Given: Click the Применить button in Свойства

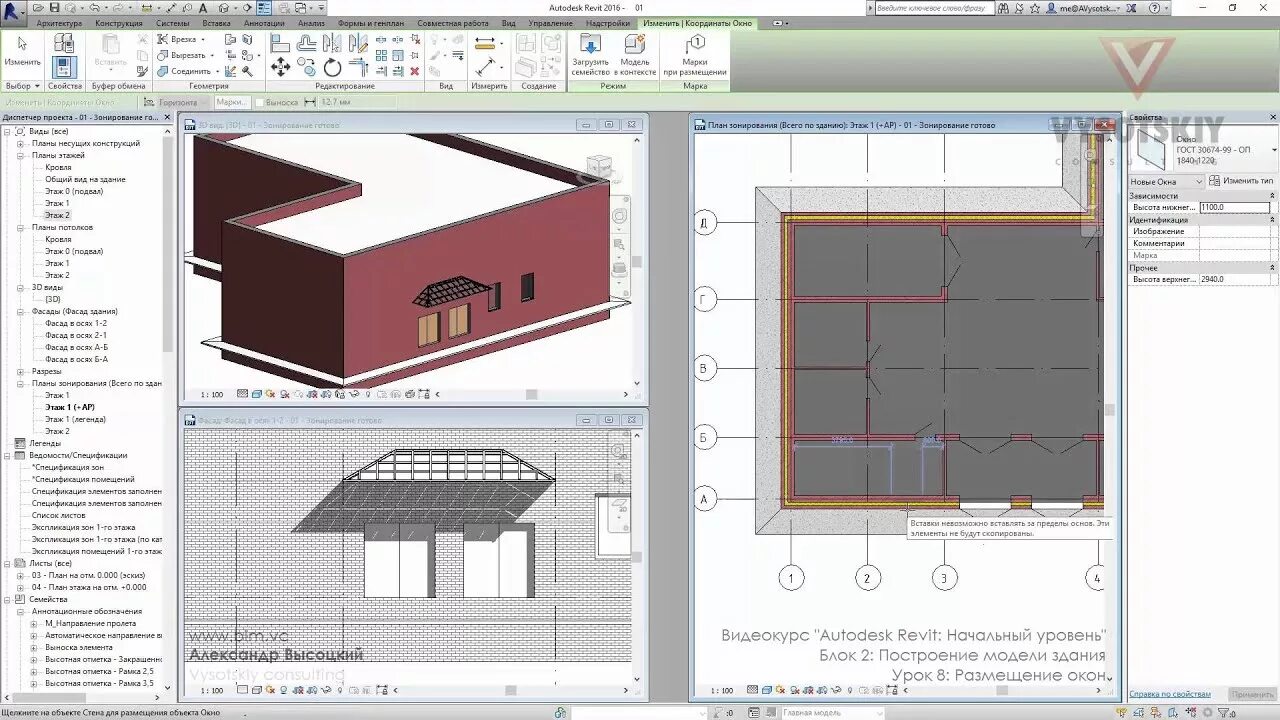Looking at the screenshot, I should click(1252, 694).
